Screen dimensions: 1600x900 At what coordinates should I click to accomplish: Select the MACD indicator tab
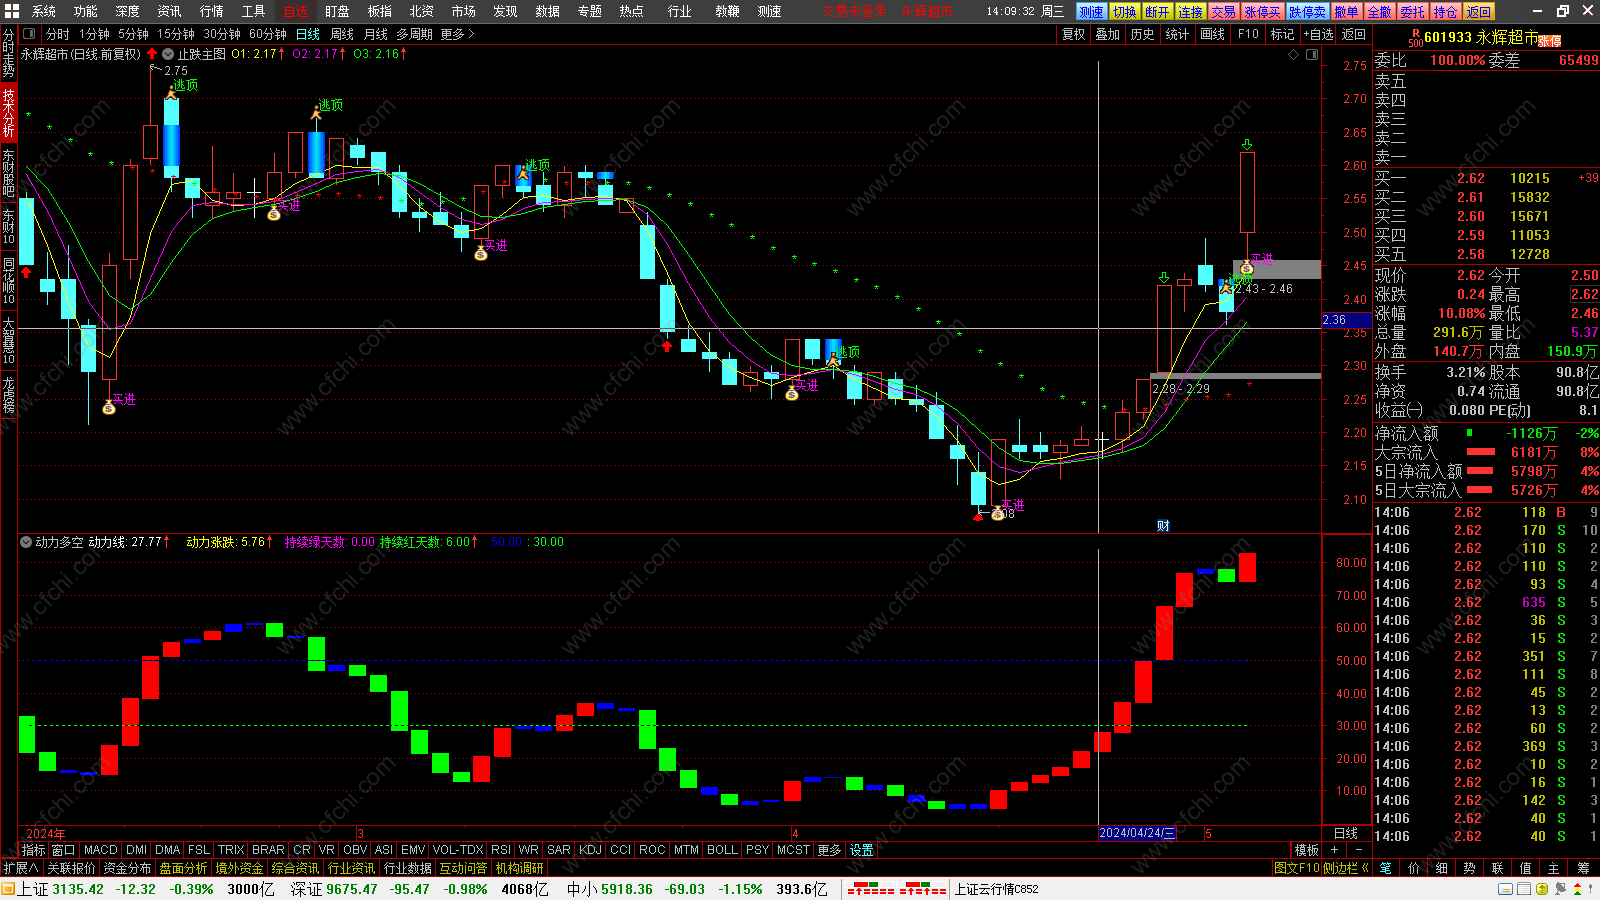click(x=101, y=850)
